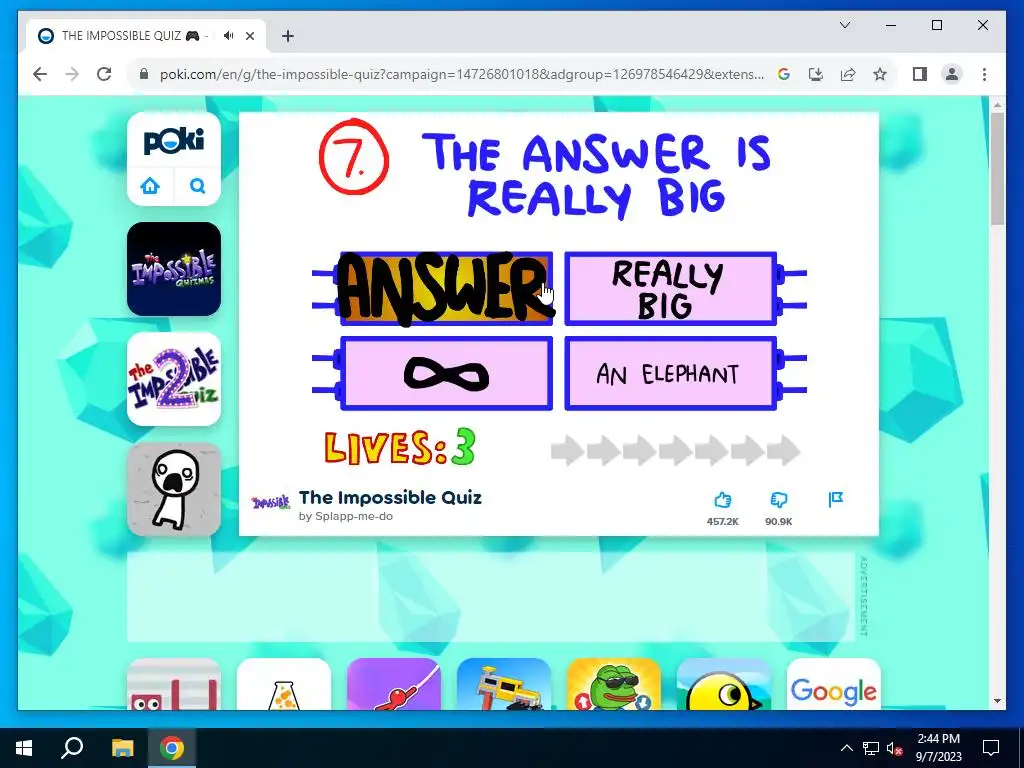Install app icon in address bar

pyautogui.click(x=816, y=74)
